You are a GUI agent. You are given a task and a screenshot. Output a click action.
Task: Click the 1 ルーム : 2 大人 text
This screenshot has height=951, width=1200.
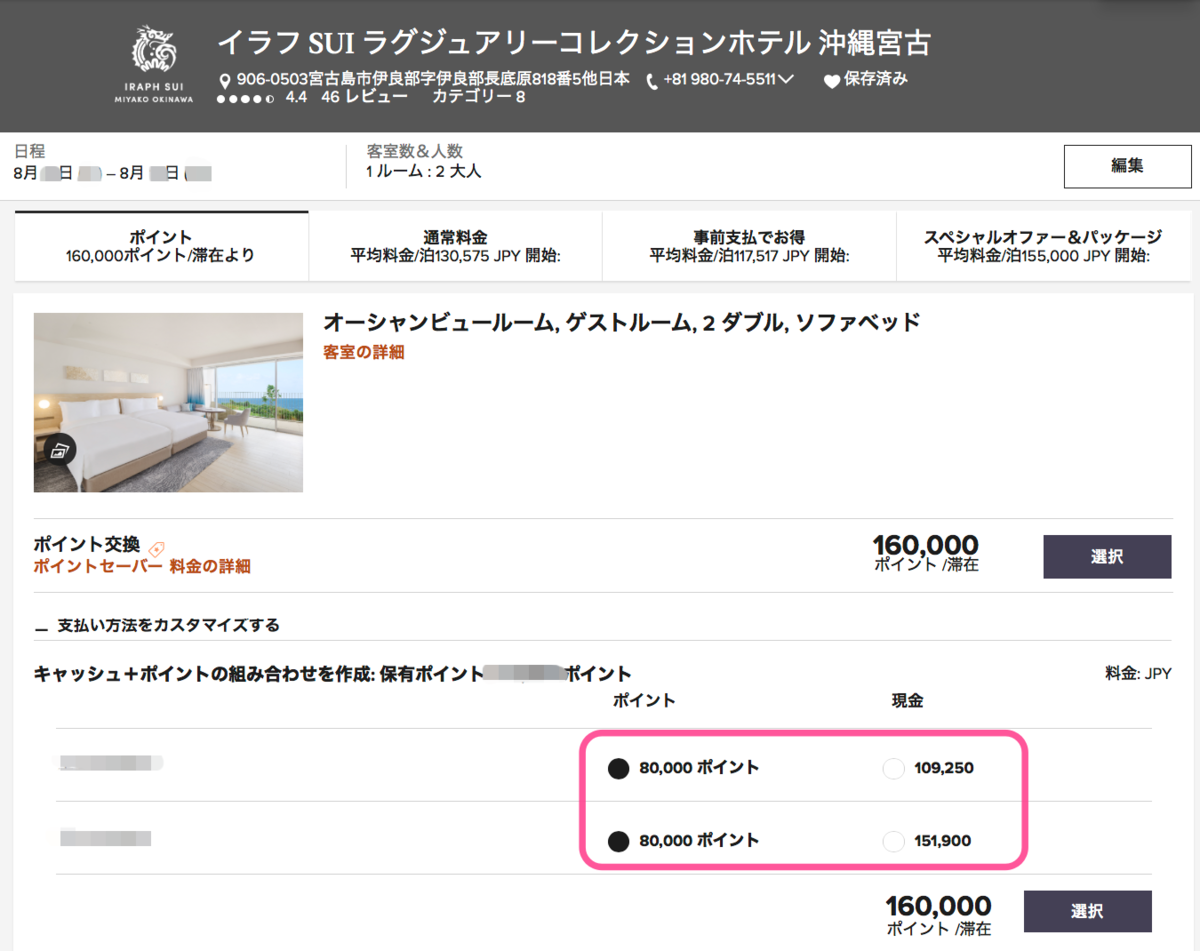424,171
